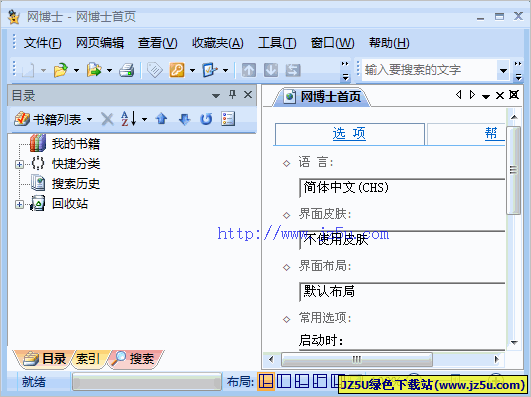Open the 收藏夹(A) menu
This screenshot has height=397, width=531.
point(217,43)
